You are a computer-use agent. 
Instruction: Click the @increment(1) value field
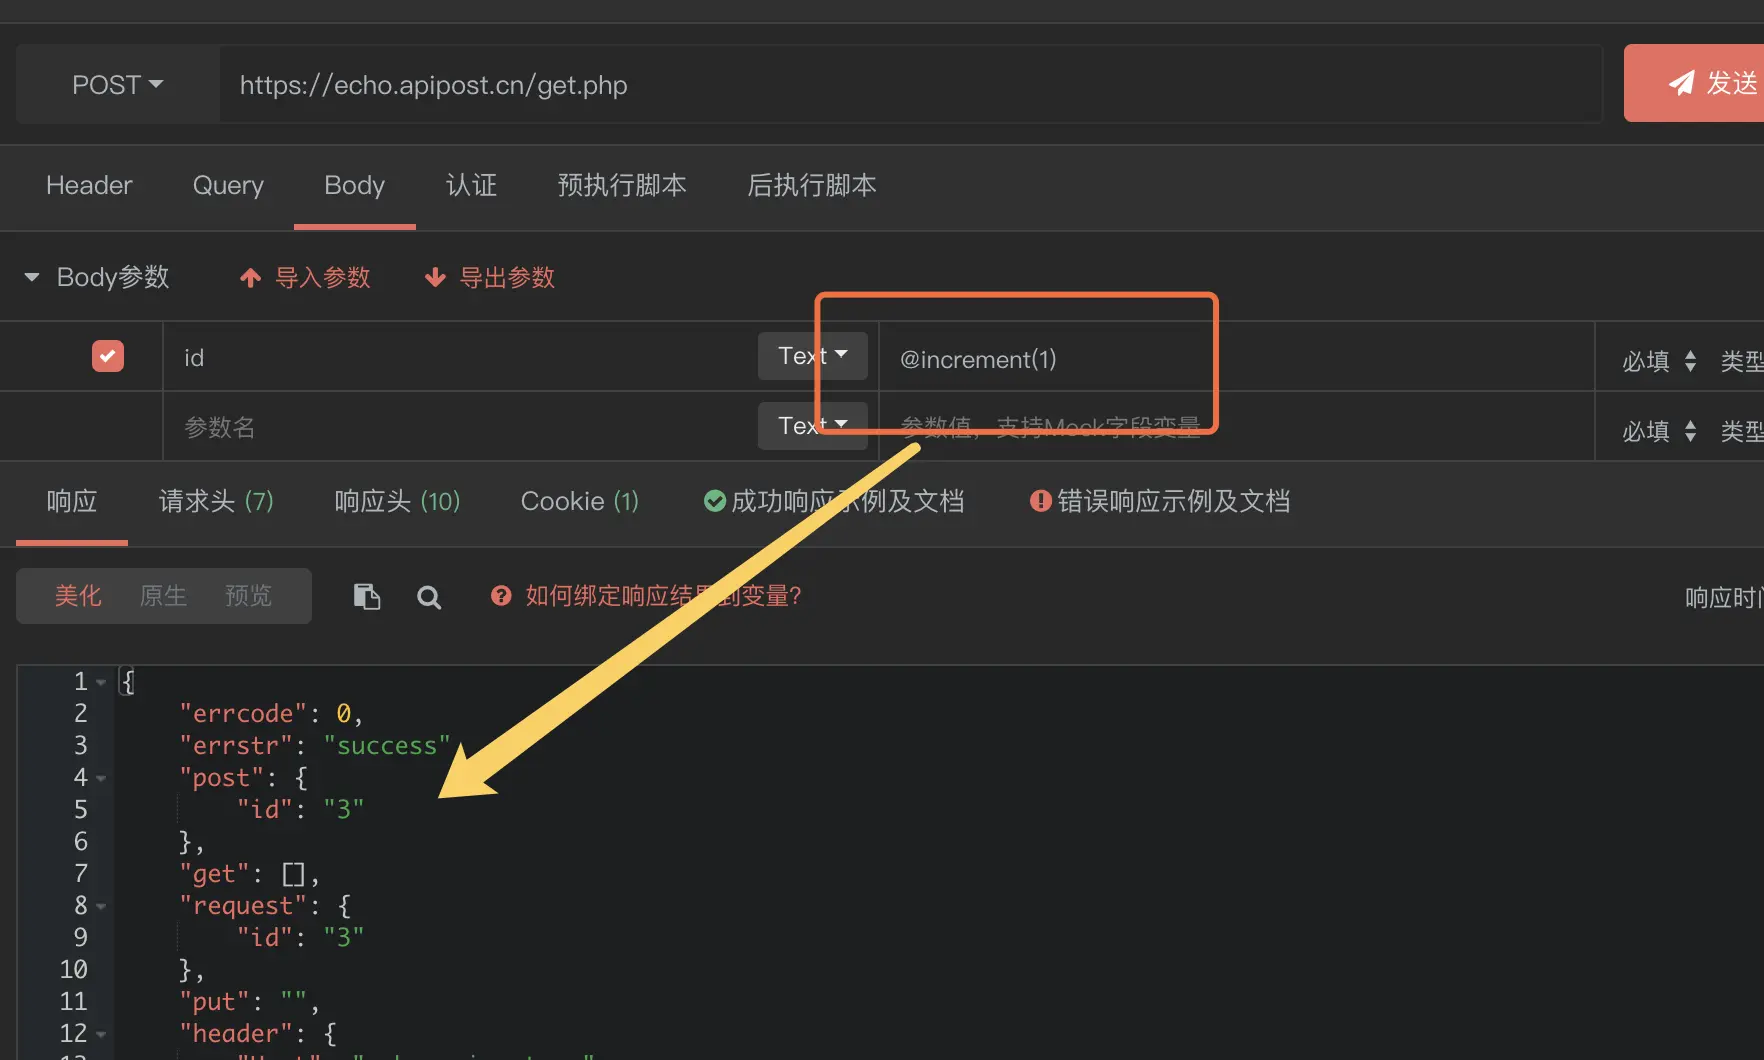[x=1236, y=358]
